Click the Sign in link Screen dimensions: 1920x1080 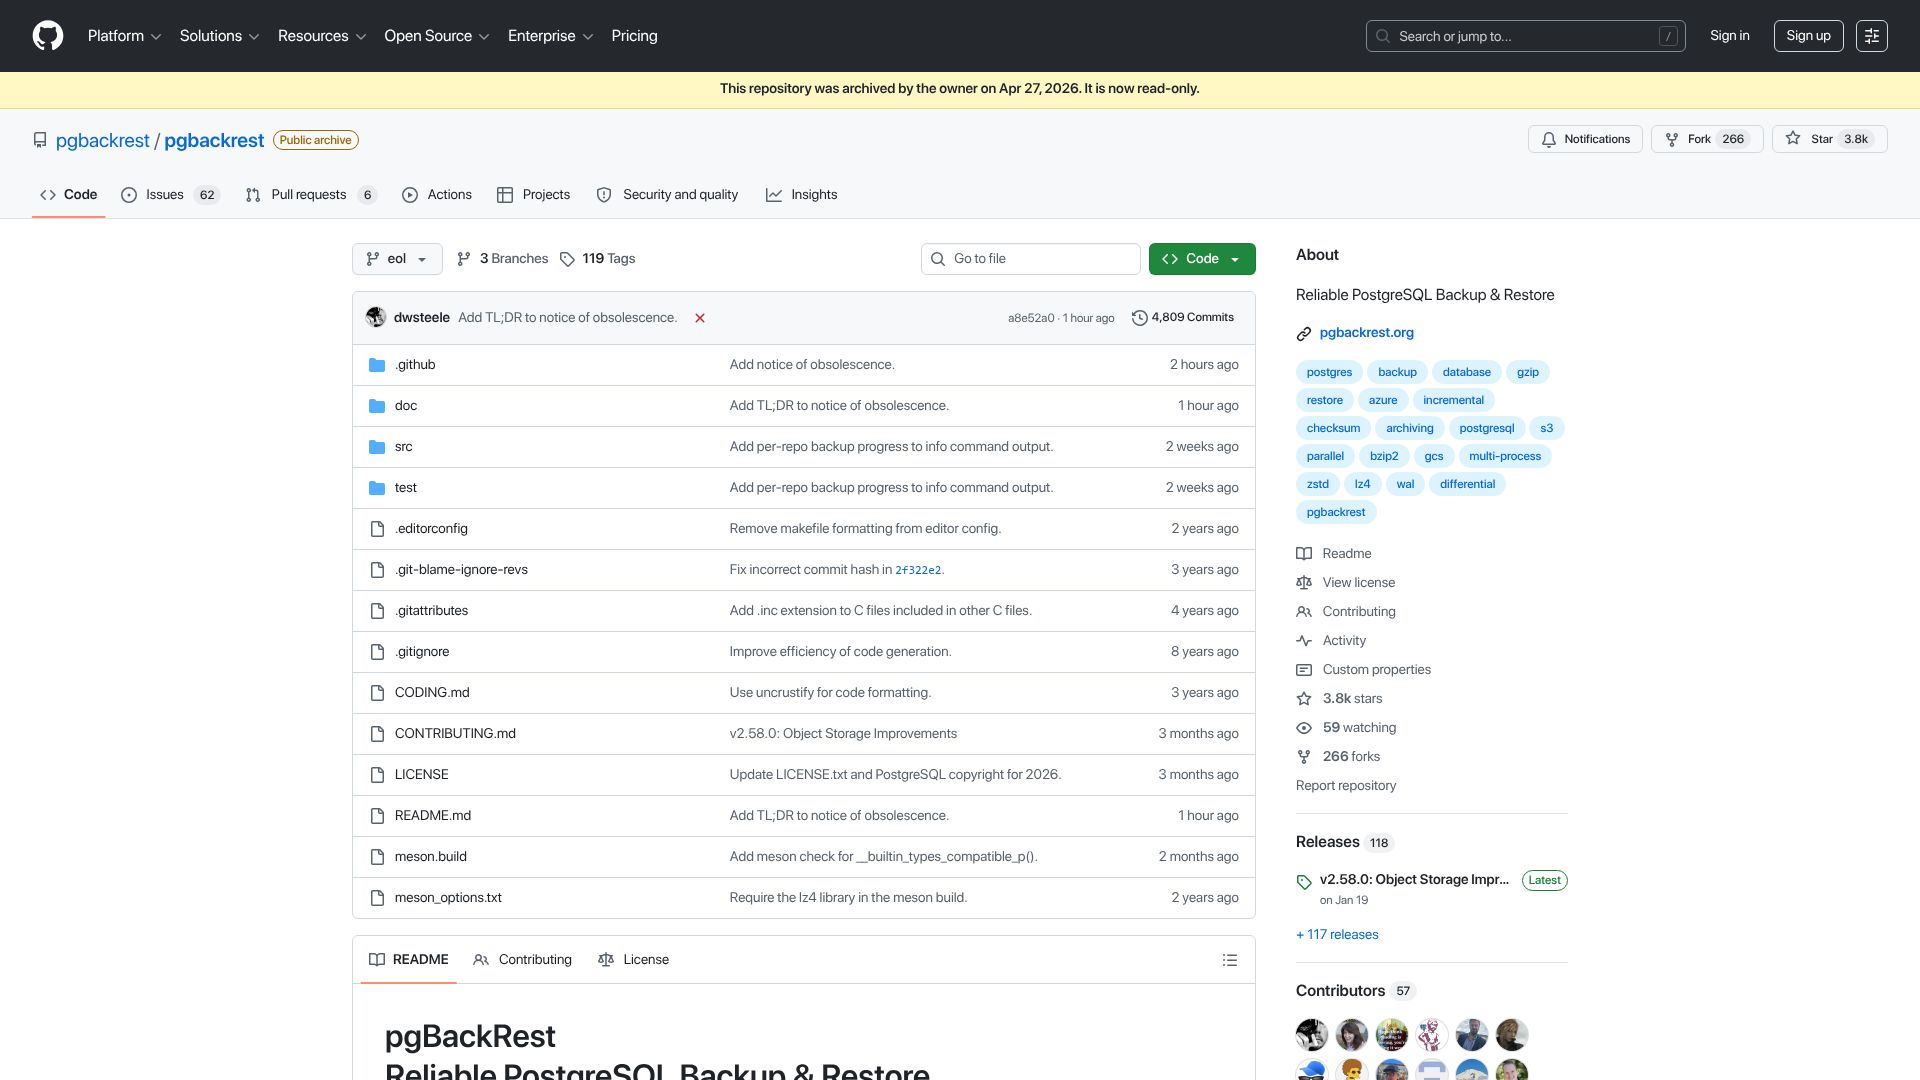[x=1729, y=36]
